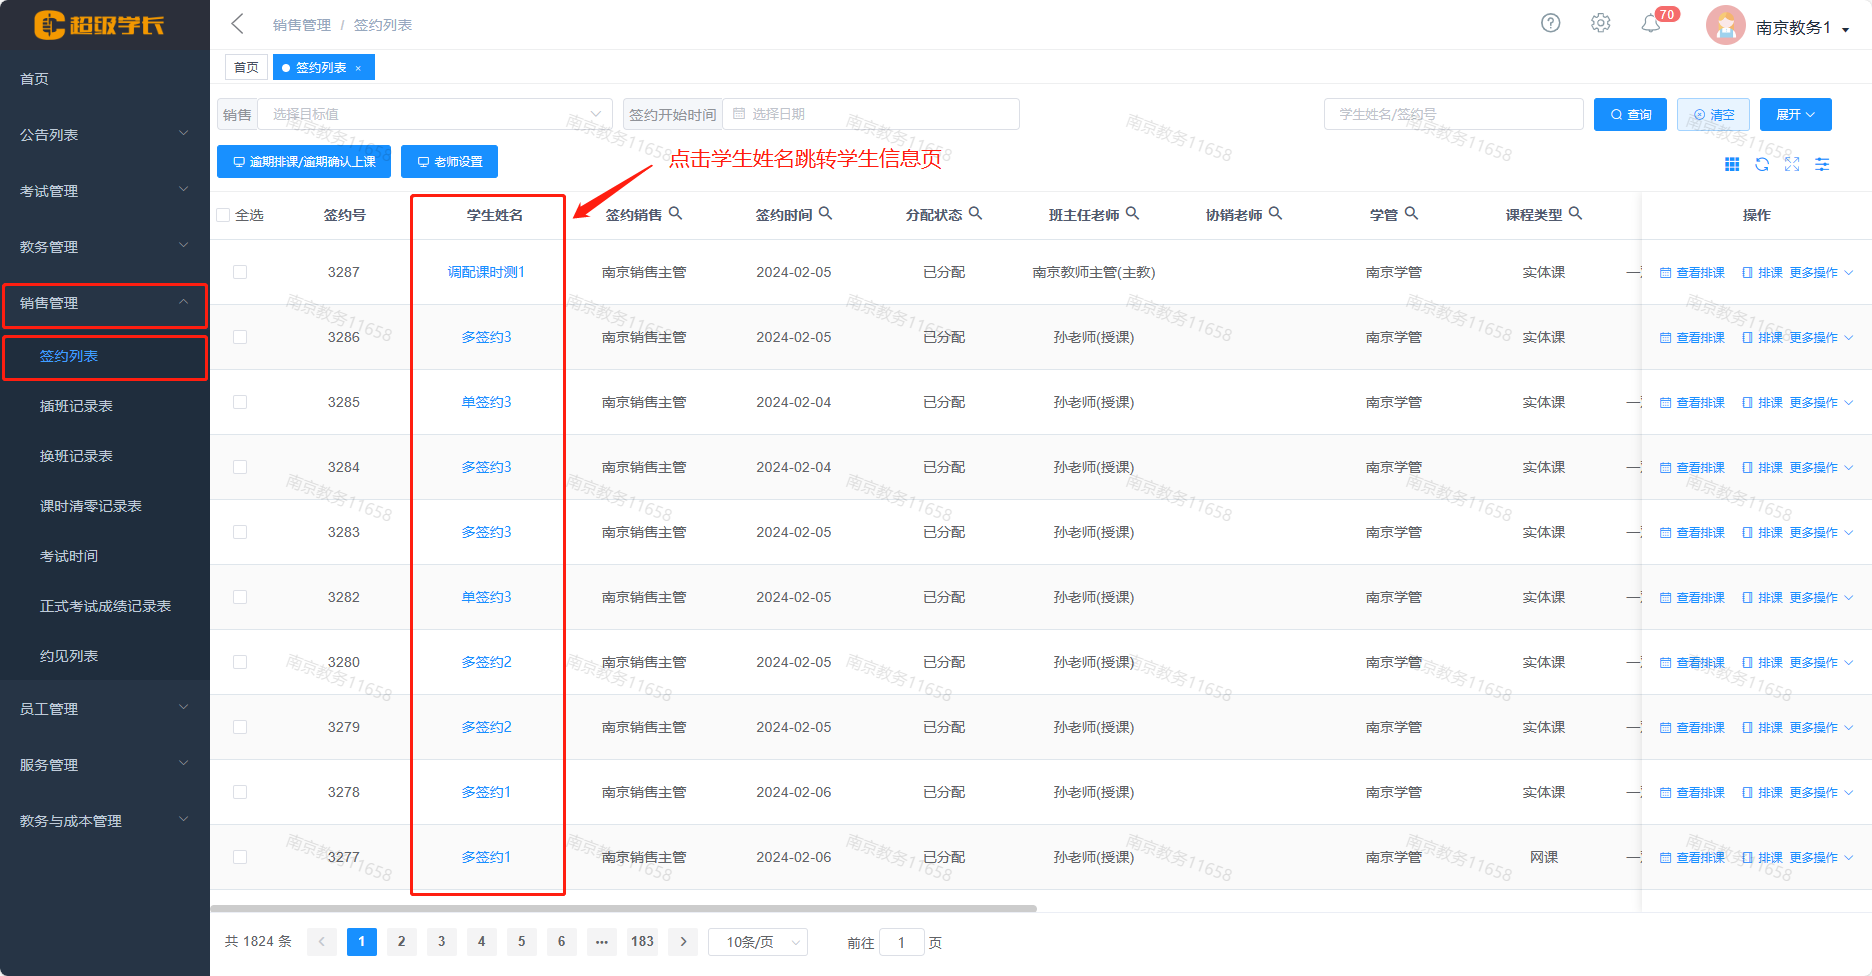The image size is (1872, 976).
Task: Click search icon next to 签约销售 header
Action: [x=676, y=213]
